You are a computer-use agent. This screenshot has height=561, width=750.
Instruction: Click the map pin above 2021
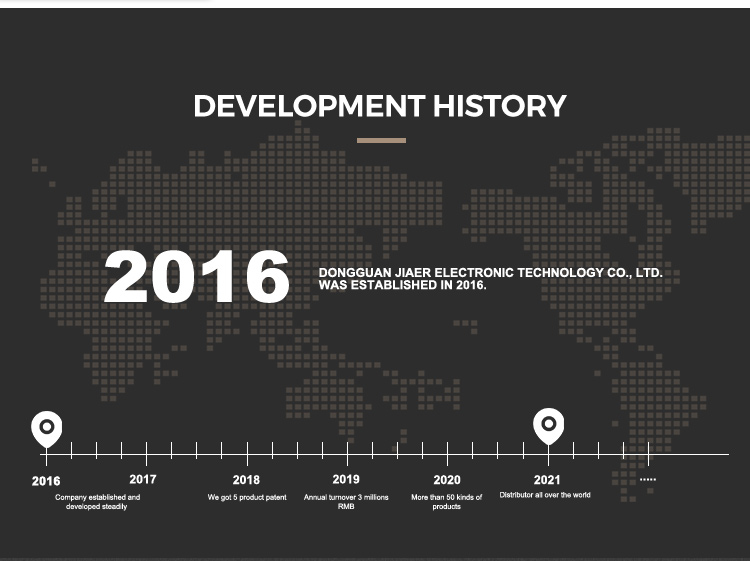[x=549, y=426]
